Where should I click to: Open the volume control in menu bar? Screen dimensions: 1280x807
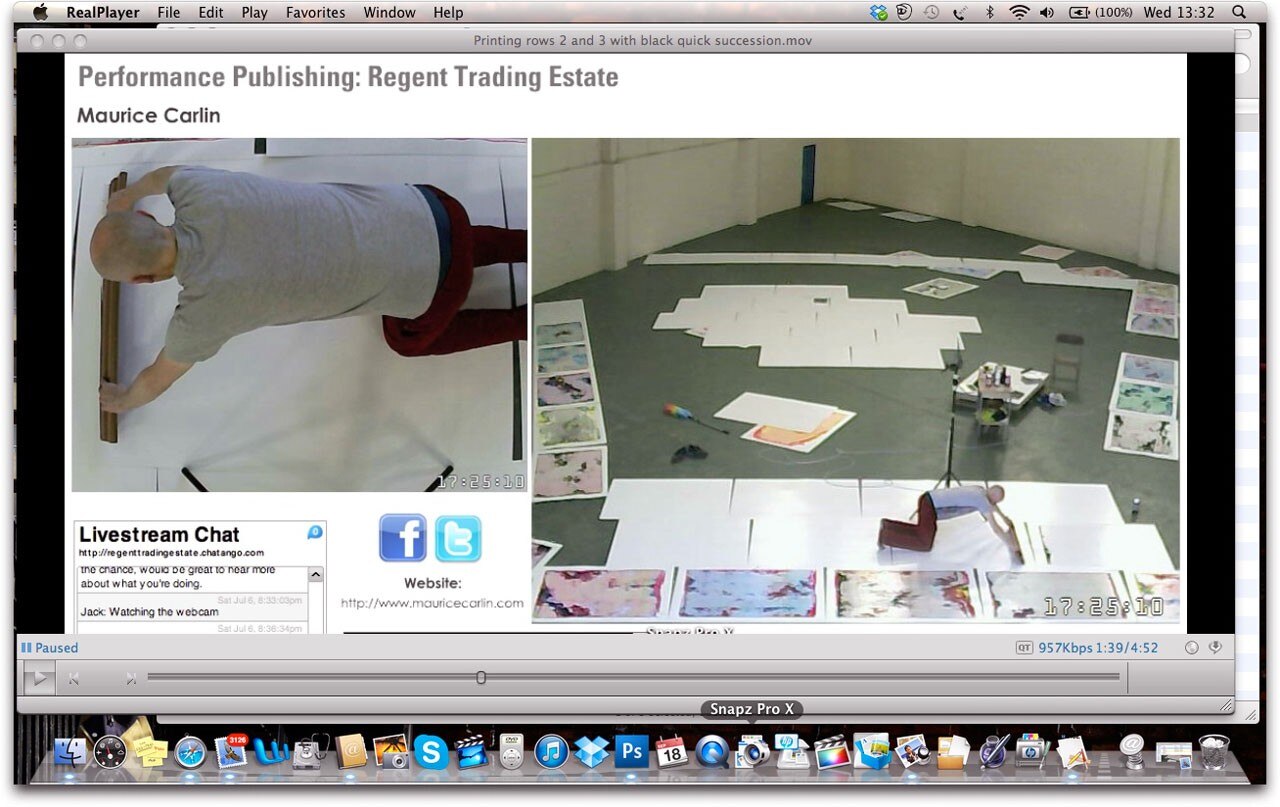click(x=1047, y=13)
